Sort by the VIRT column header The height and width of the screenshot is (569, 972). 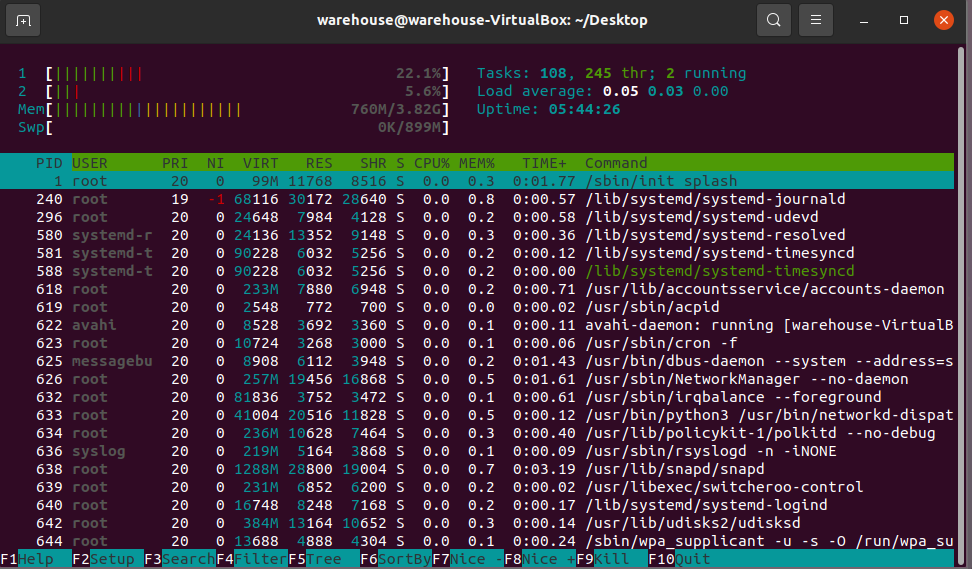click(x=260, y=163)
